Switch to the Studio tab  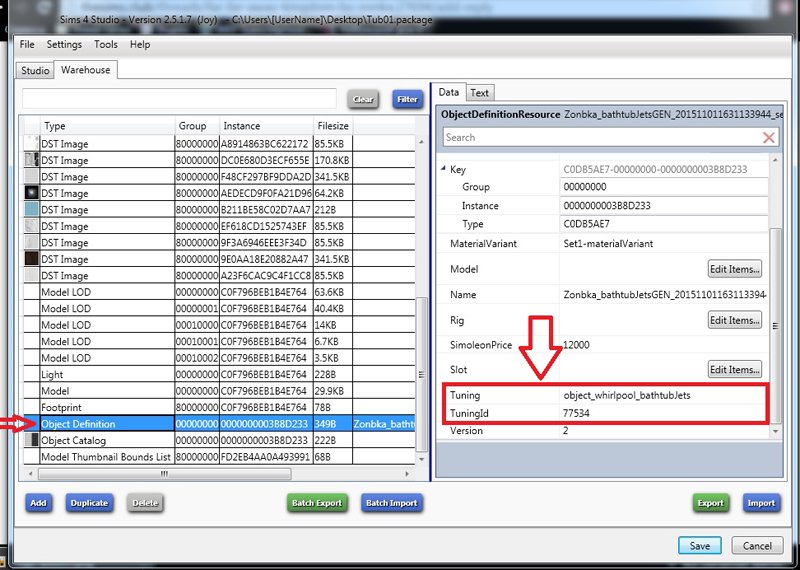point(35,71)
